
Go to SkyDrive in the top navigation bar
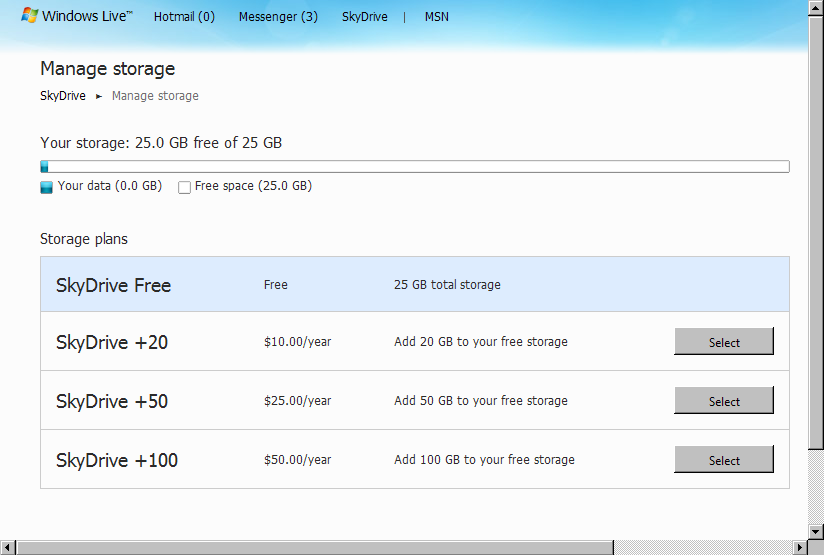pyautogui.click(x=364, y=17)
